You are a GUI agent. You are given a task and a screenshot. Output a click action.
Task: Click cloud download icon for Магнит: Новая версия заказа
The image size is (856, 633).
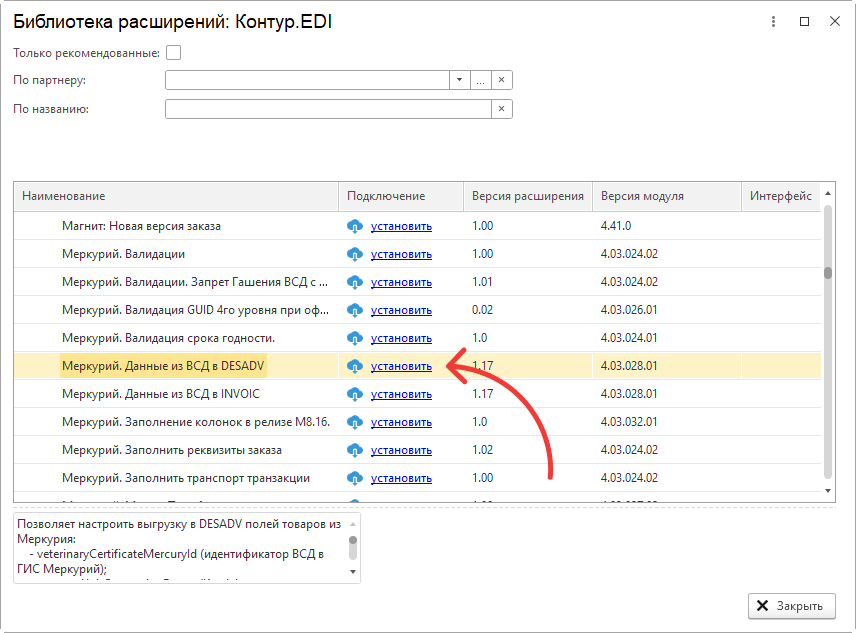pos(355,226)
